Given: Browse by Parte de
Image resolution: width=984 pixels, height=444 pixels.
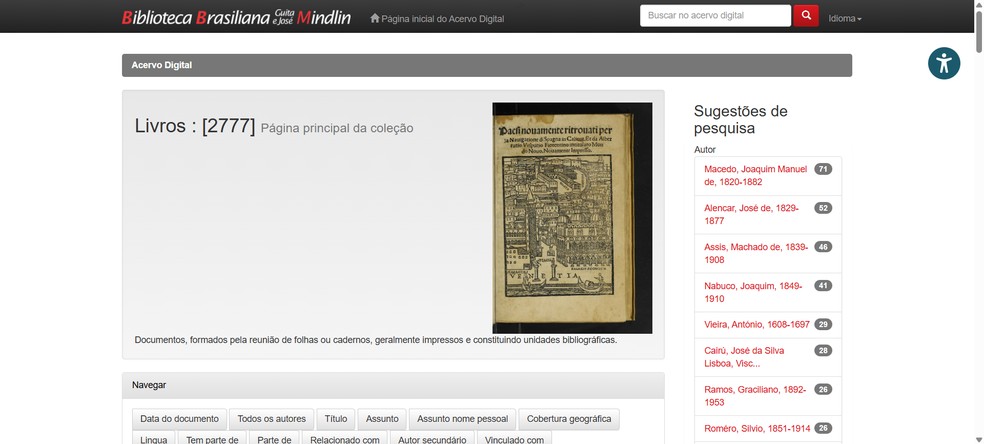Looking at the screenshot, I should [274, 439].
